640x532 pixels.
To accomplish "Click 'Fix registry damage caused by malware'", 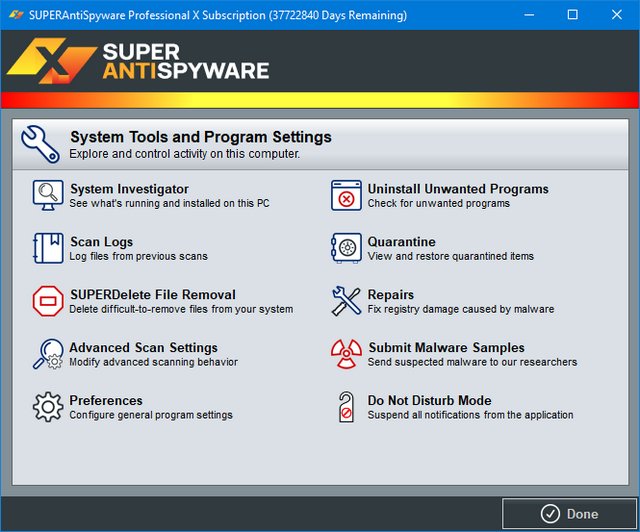I will [461, 309].
